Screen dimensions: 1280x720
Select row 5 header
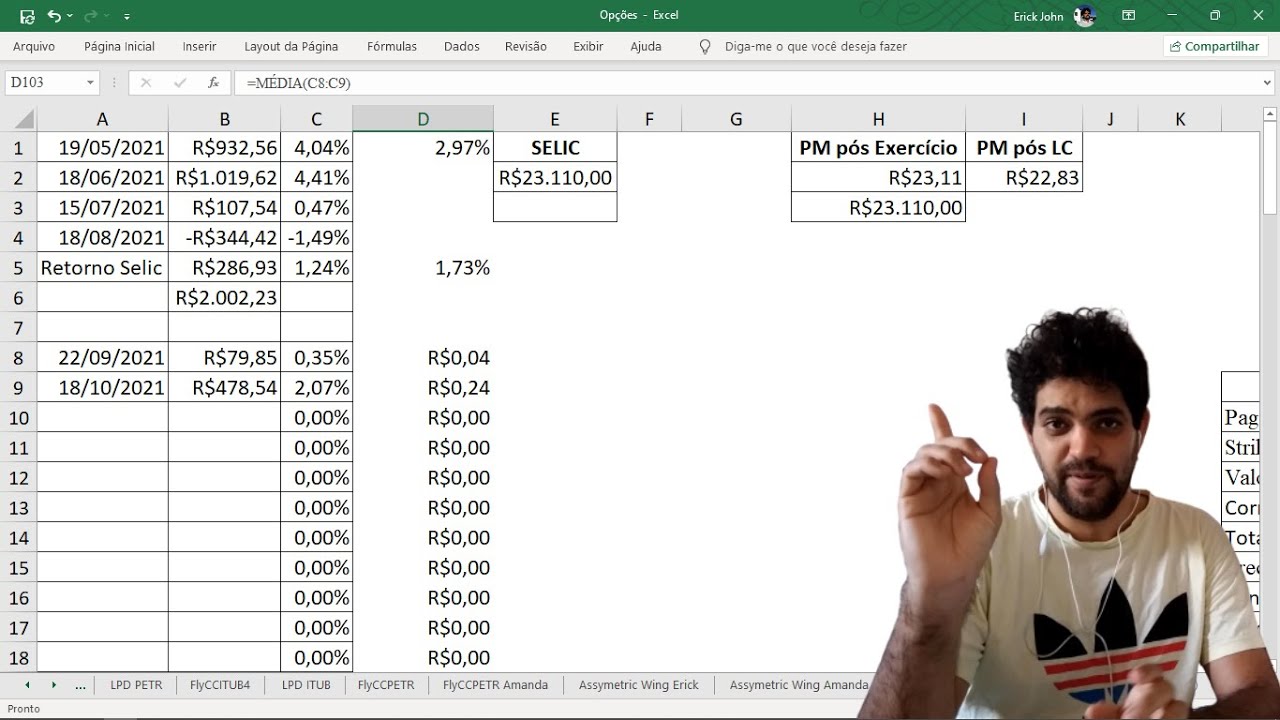point(19,268)
